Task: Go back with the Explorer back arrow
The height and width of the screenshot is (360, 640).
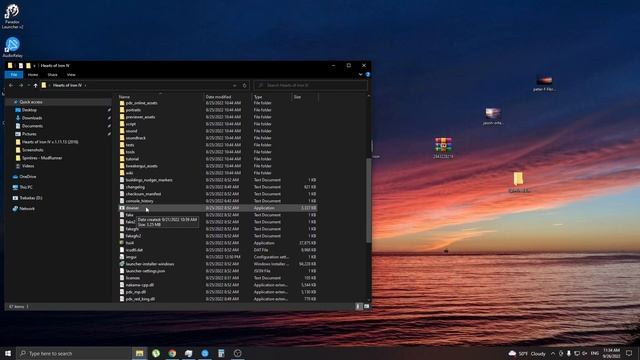Action: click(11, 85)
